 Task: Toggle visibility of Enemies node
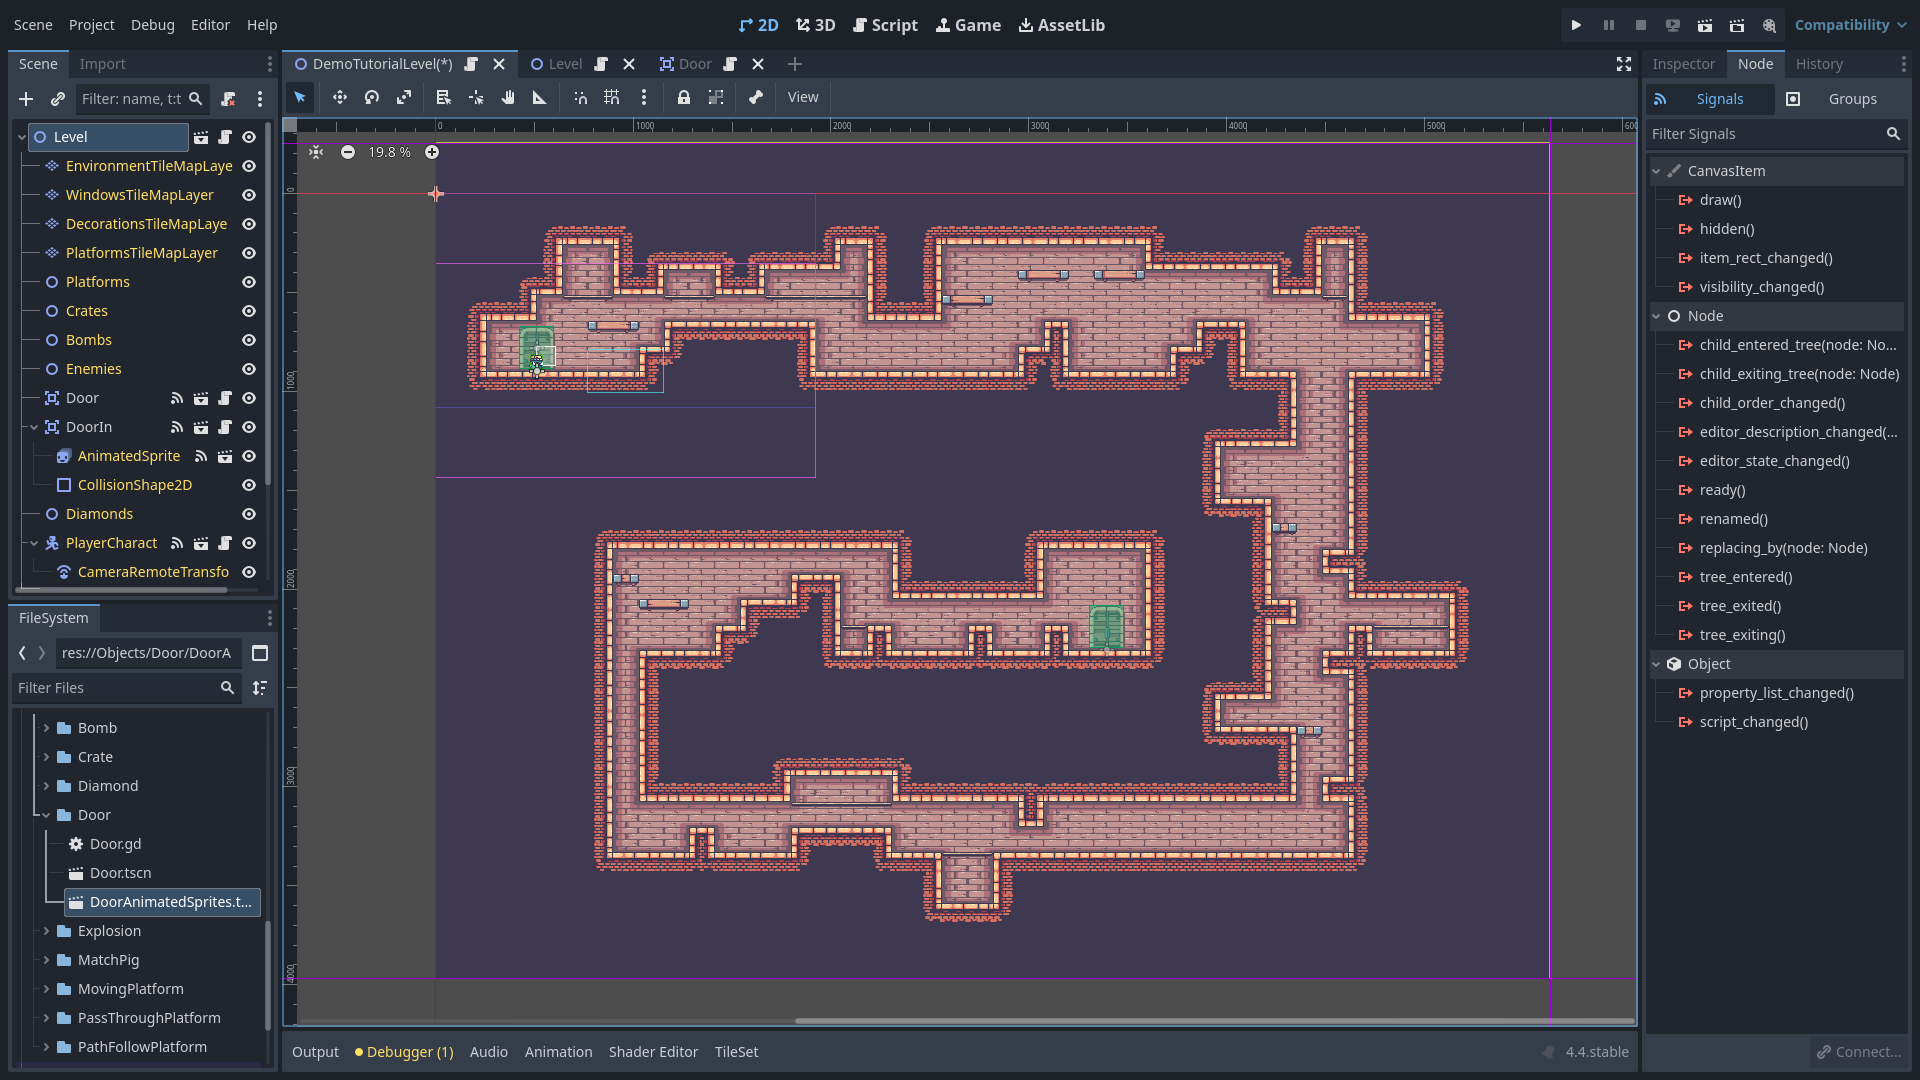249,369
